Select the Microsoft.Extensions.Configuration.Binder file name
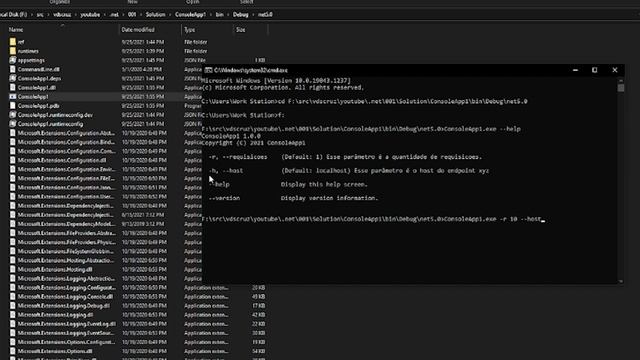 (66, 142)
